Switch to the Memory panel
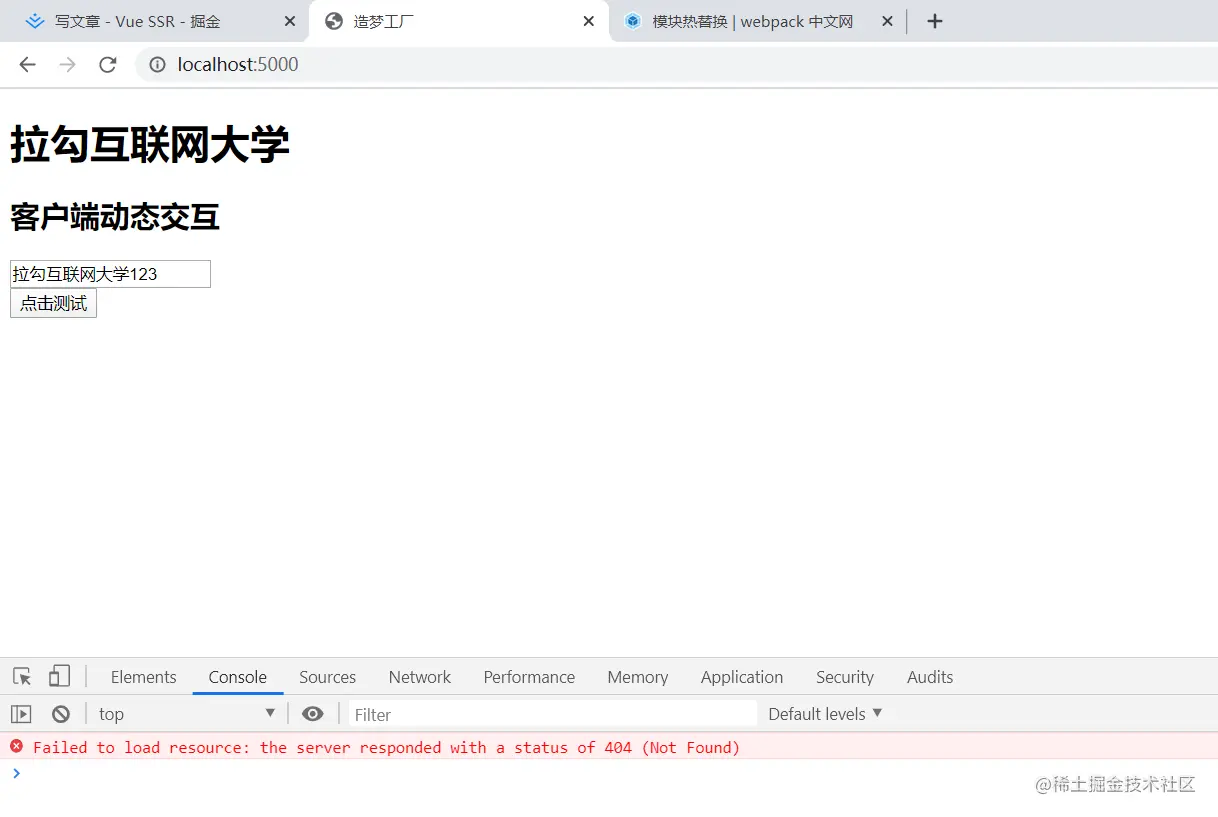 [637, 677]
